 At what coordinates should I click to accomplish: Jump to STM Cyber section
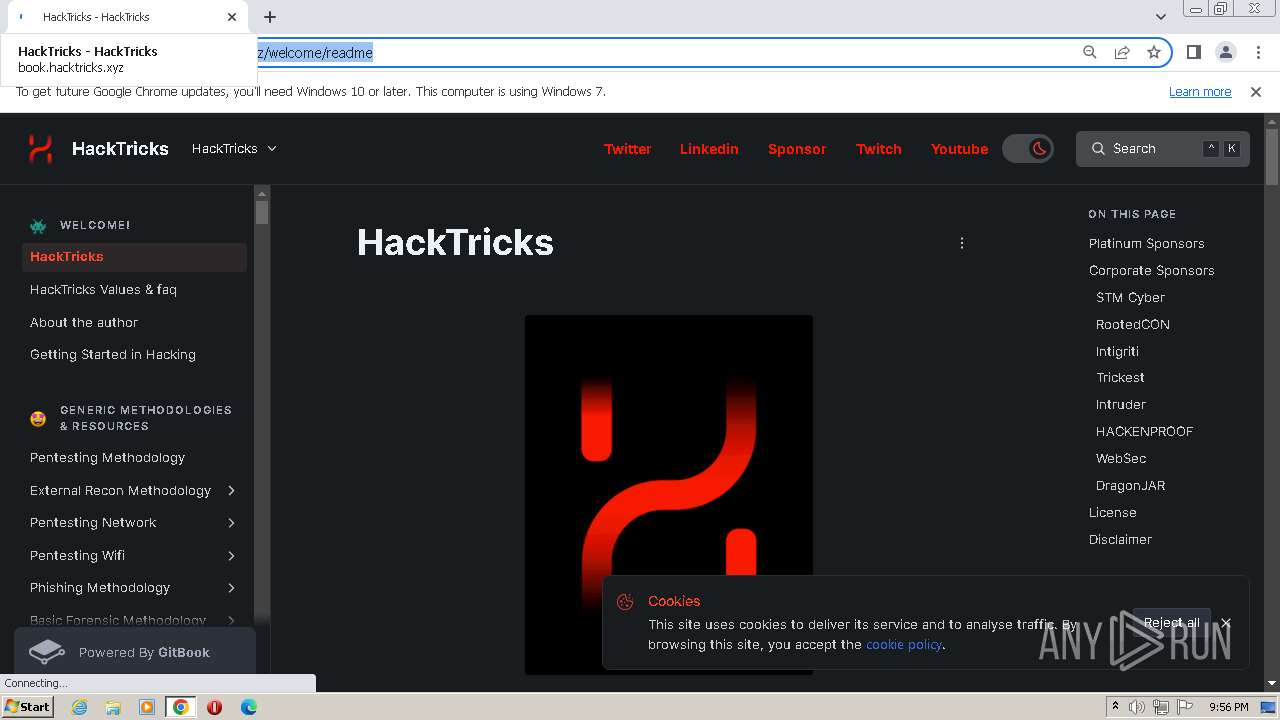(1130, 297)
